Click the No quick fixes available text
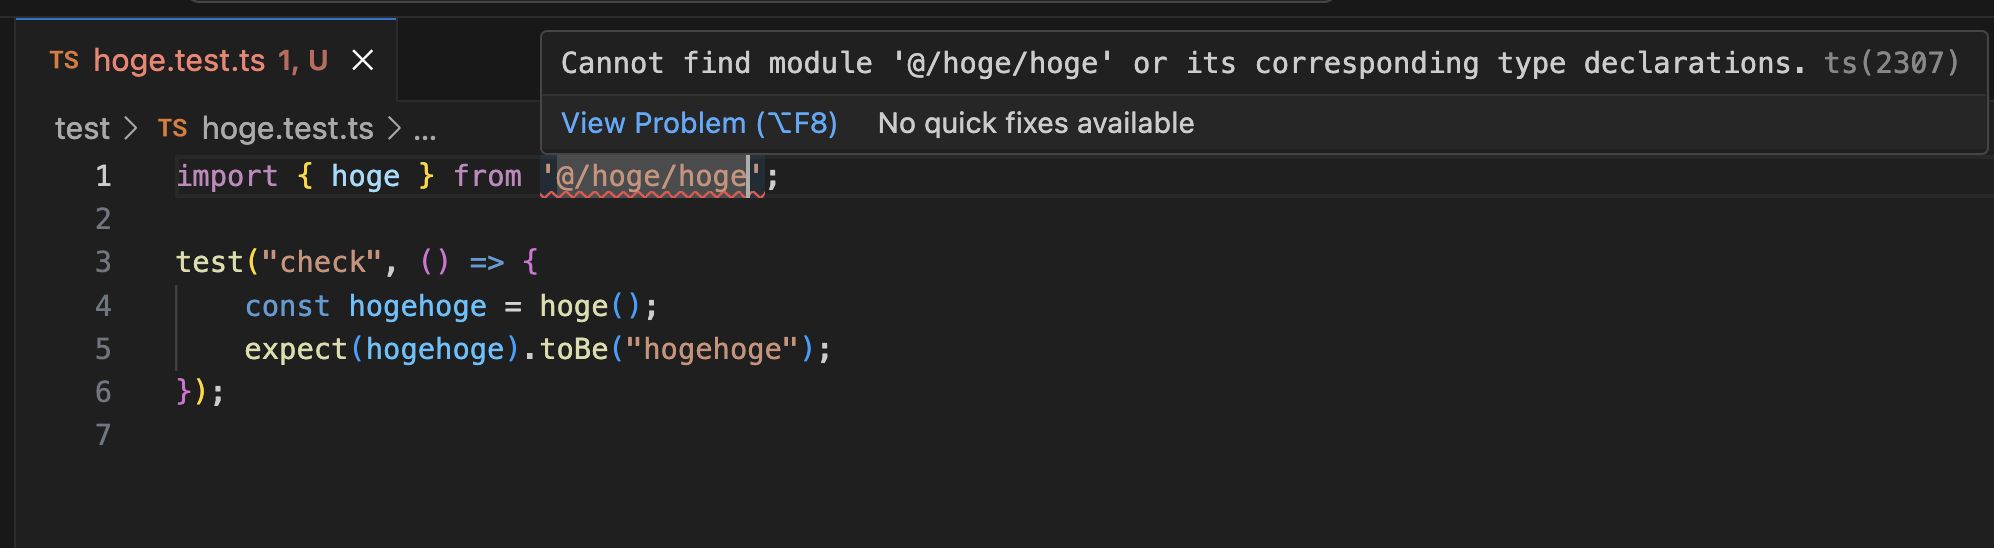The width and height of the screenshot is (1994, 548). click(x=1036, y=123)
